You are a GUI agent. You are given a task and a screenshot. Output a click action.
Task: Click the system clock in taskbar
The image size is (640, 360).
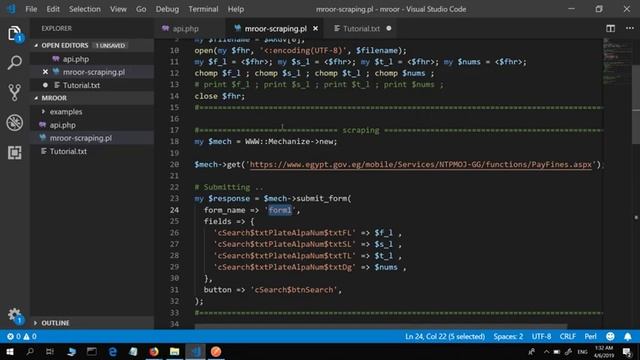point(604,351)
